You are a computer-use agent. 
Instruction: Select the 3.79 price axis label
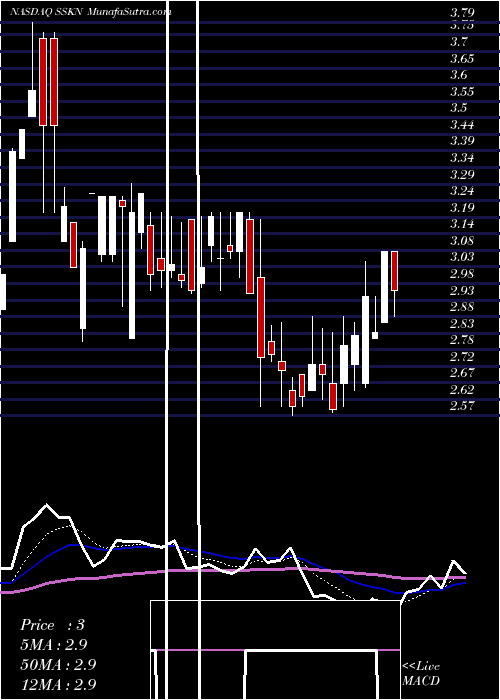[462, 12]
